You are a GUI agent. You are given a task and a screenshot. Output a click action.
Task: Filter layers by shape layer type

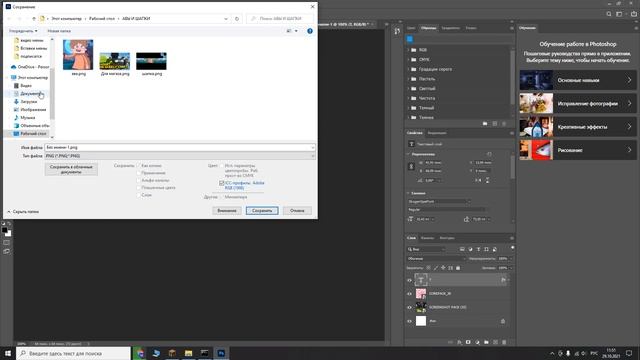click(487, 249)
